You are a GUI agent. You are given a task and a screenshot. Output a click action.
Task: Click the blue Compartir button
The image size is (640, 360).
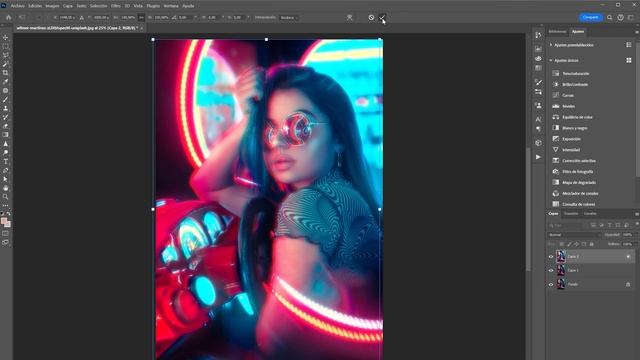click(x=591, y=17)
